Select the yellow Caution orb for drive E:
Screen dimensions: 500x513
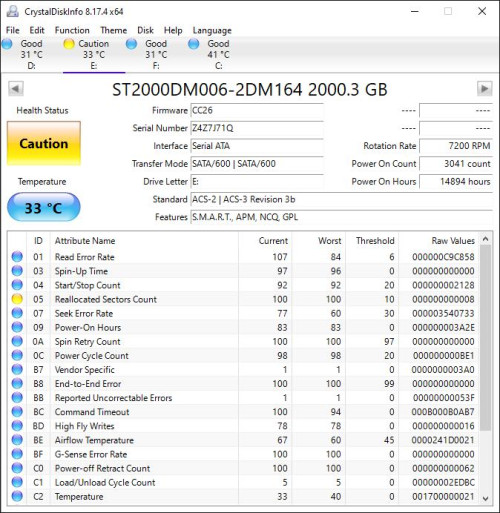[69, 44]
